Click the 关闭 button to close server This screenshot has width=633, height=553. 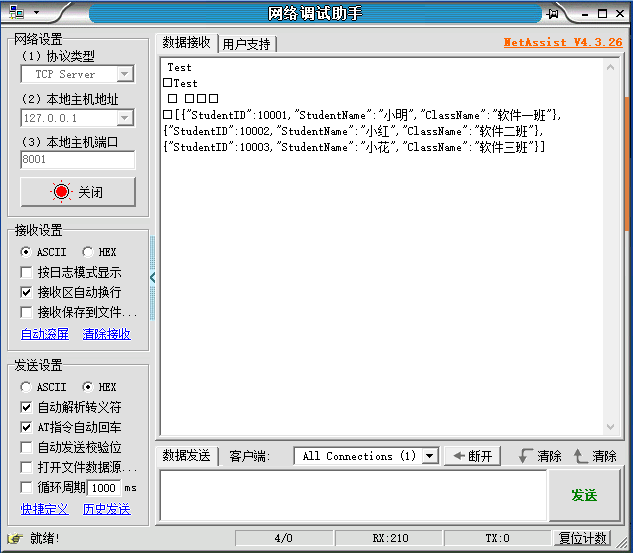pos(78,192)
